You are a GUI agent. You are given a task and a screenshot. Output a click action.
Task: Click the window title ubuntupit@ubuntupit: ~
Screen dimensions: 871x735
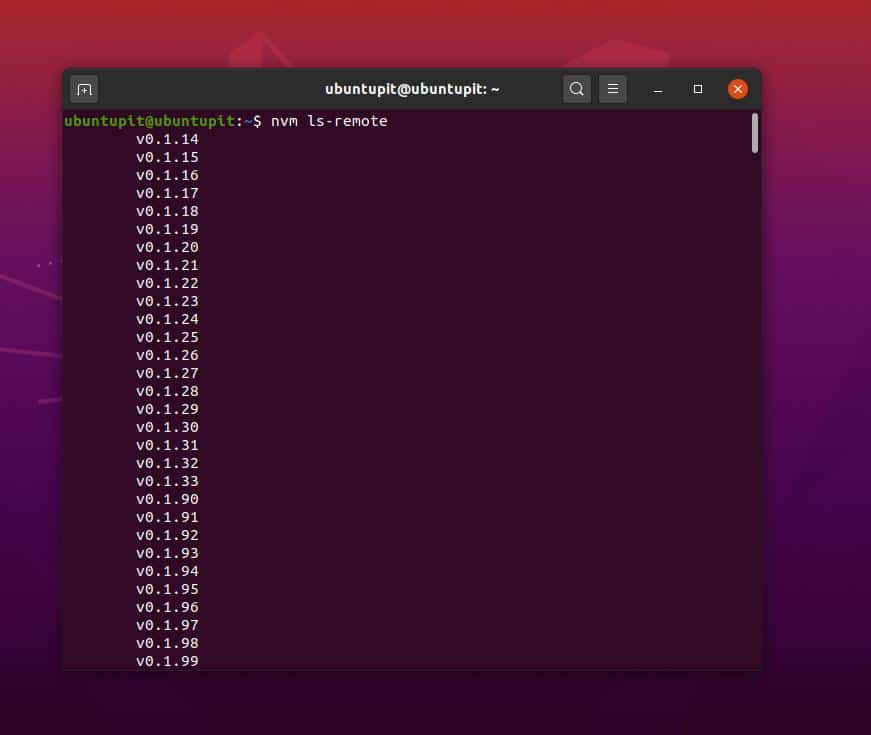412,89
